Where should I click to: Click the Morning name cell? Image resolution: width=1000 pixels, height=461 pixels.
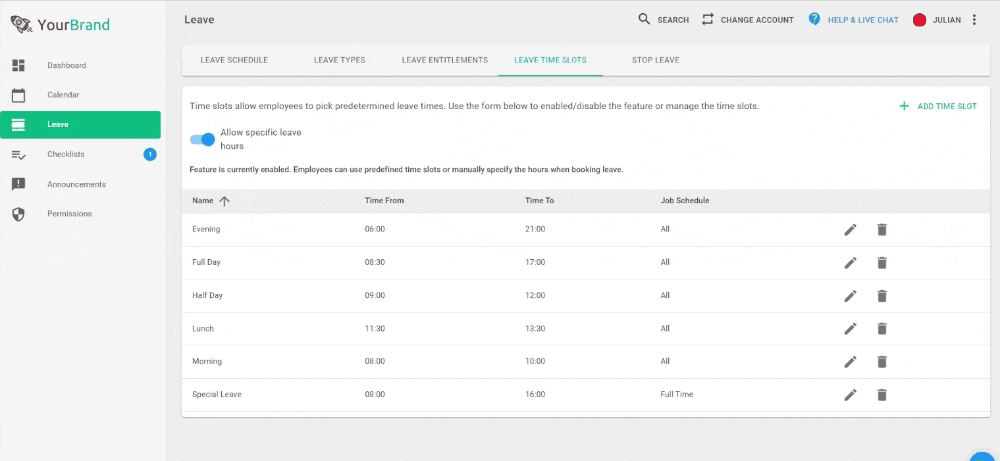click(207, 362)
